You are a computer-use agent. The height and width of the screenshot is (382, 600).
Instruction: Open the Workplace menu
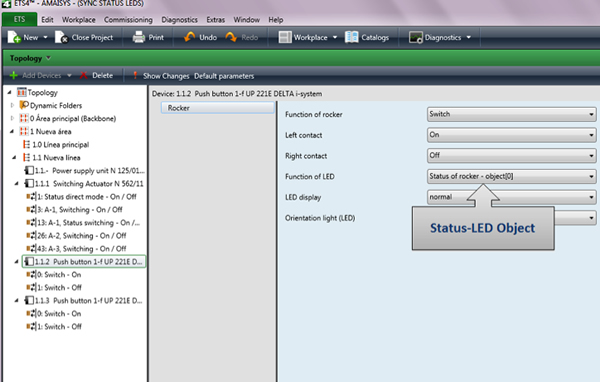(x=78, y=20)
